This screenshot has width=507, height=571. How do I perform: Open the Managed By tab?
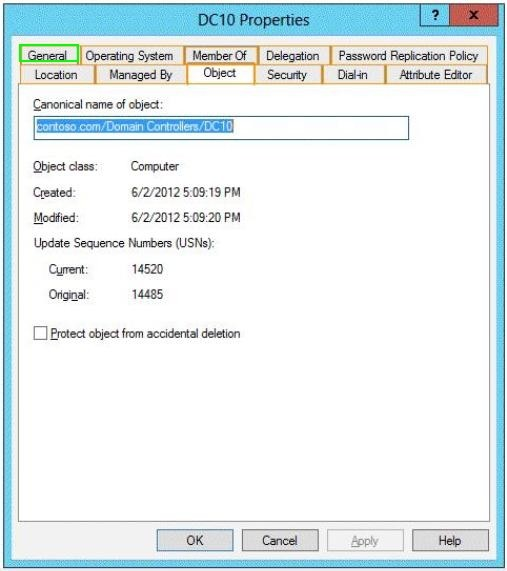pos(141,75)
